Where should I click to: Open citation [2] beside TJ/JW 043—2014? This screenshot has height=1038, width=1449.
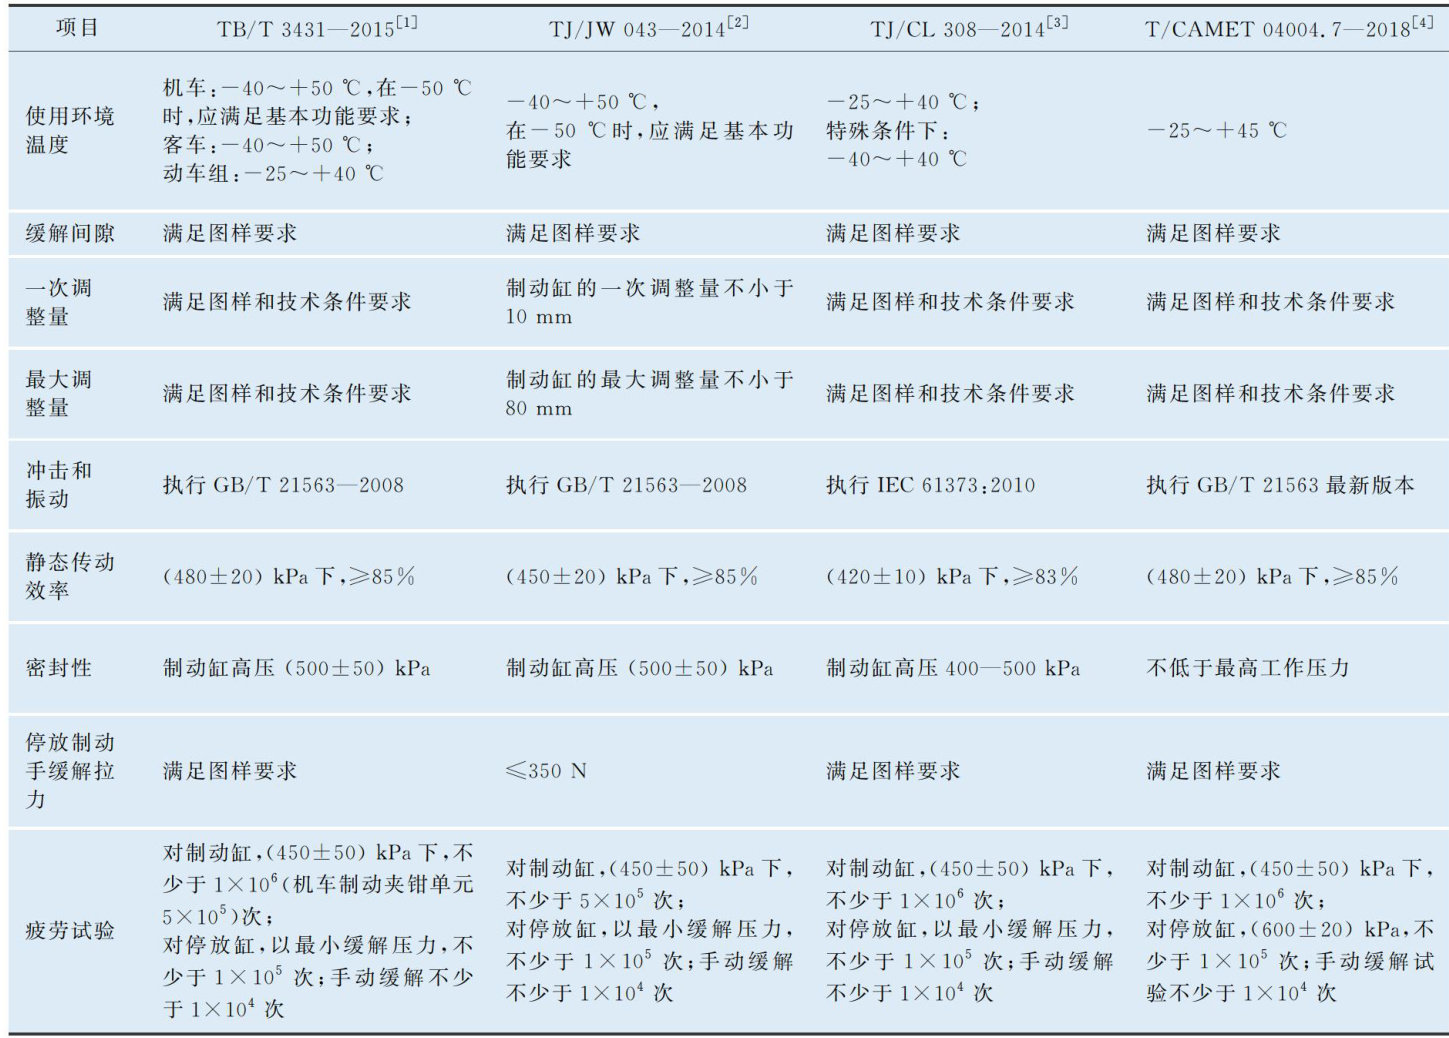pyautogui.click(x=737, y=22)
